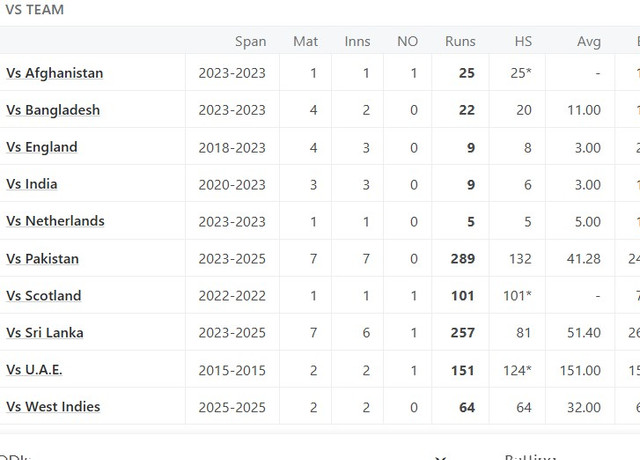This screenshot has width=640, height=460.
Task: Click the Mat column header
Action: pyautogui.click(x=305, y=41)
